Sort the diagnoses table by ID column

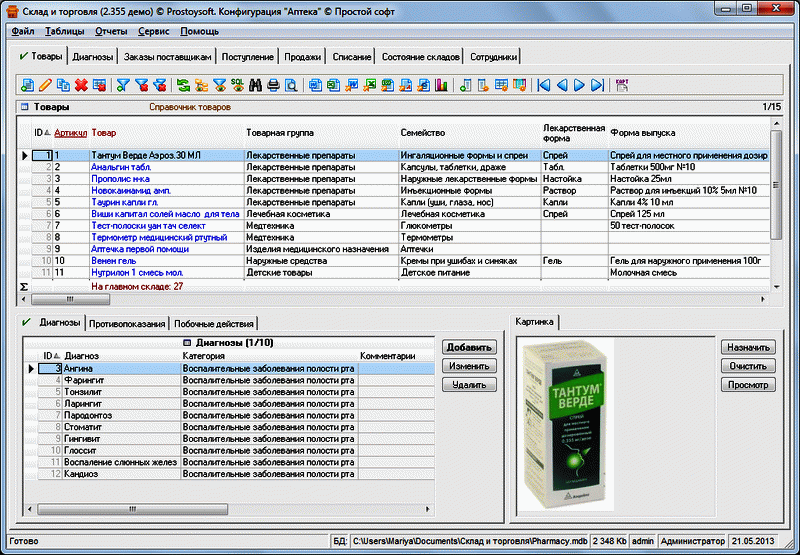[x=47, y=355]
